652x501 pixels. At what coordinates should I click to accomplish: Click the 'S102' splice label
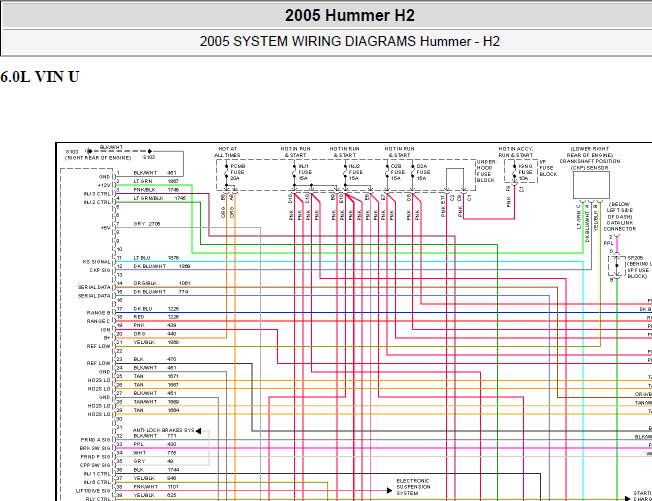click(x=149, y=158)
